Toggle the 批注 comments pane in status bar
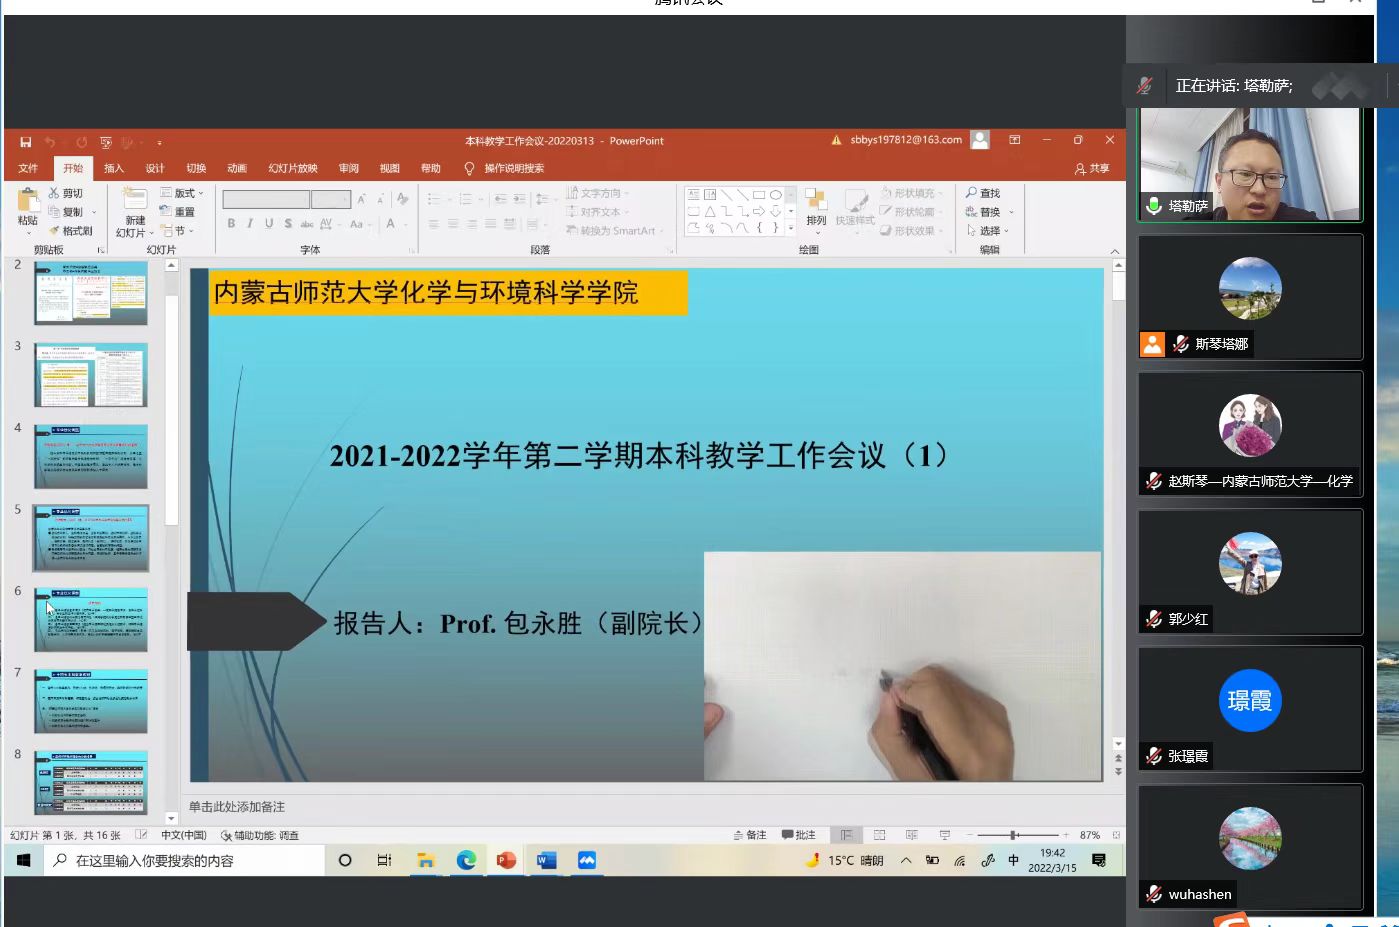The image size is (1399, 927). click(798, 835)
